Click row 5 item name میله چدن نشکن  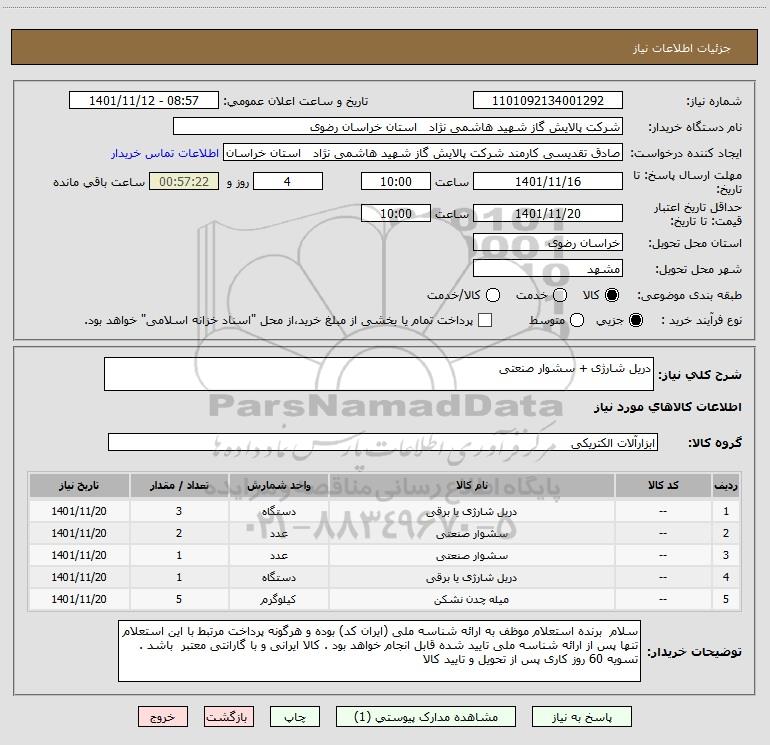471,599
